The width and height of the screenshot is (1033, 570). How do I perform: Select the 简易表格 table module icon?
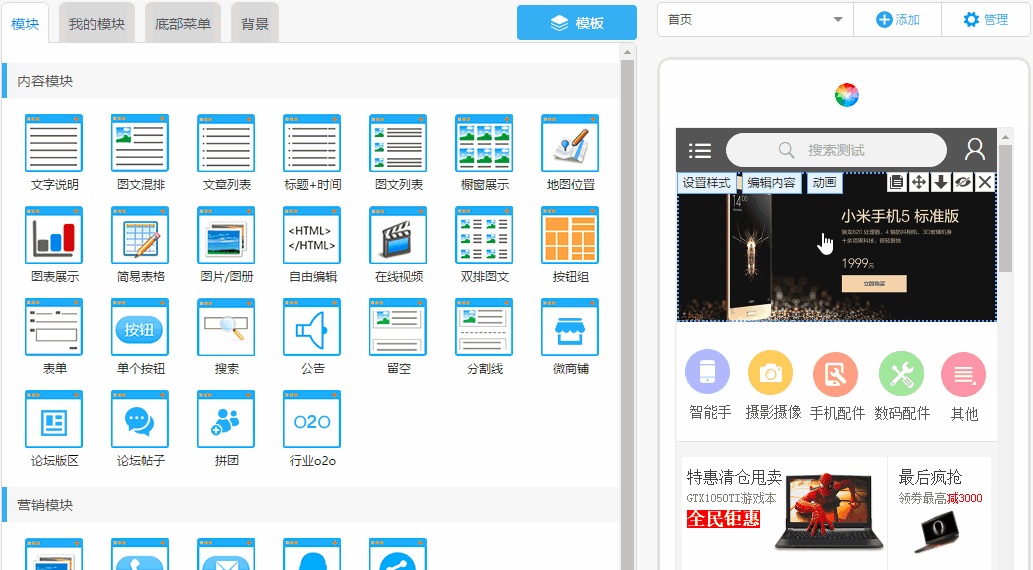coord(140,235)
